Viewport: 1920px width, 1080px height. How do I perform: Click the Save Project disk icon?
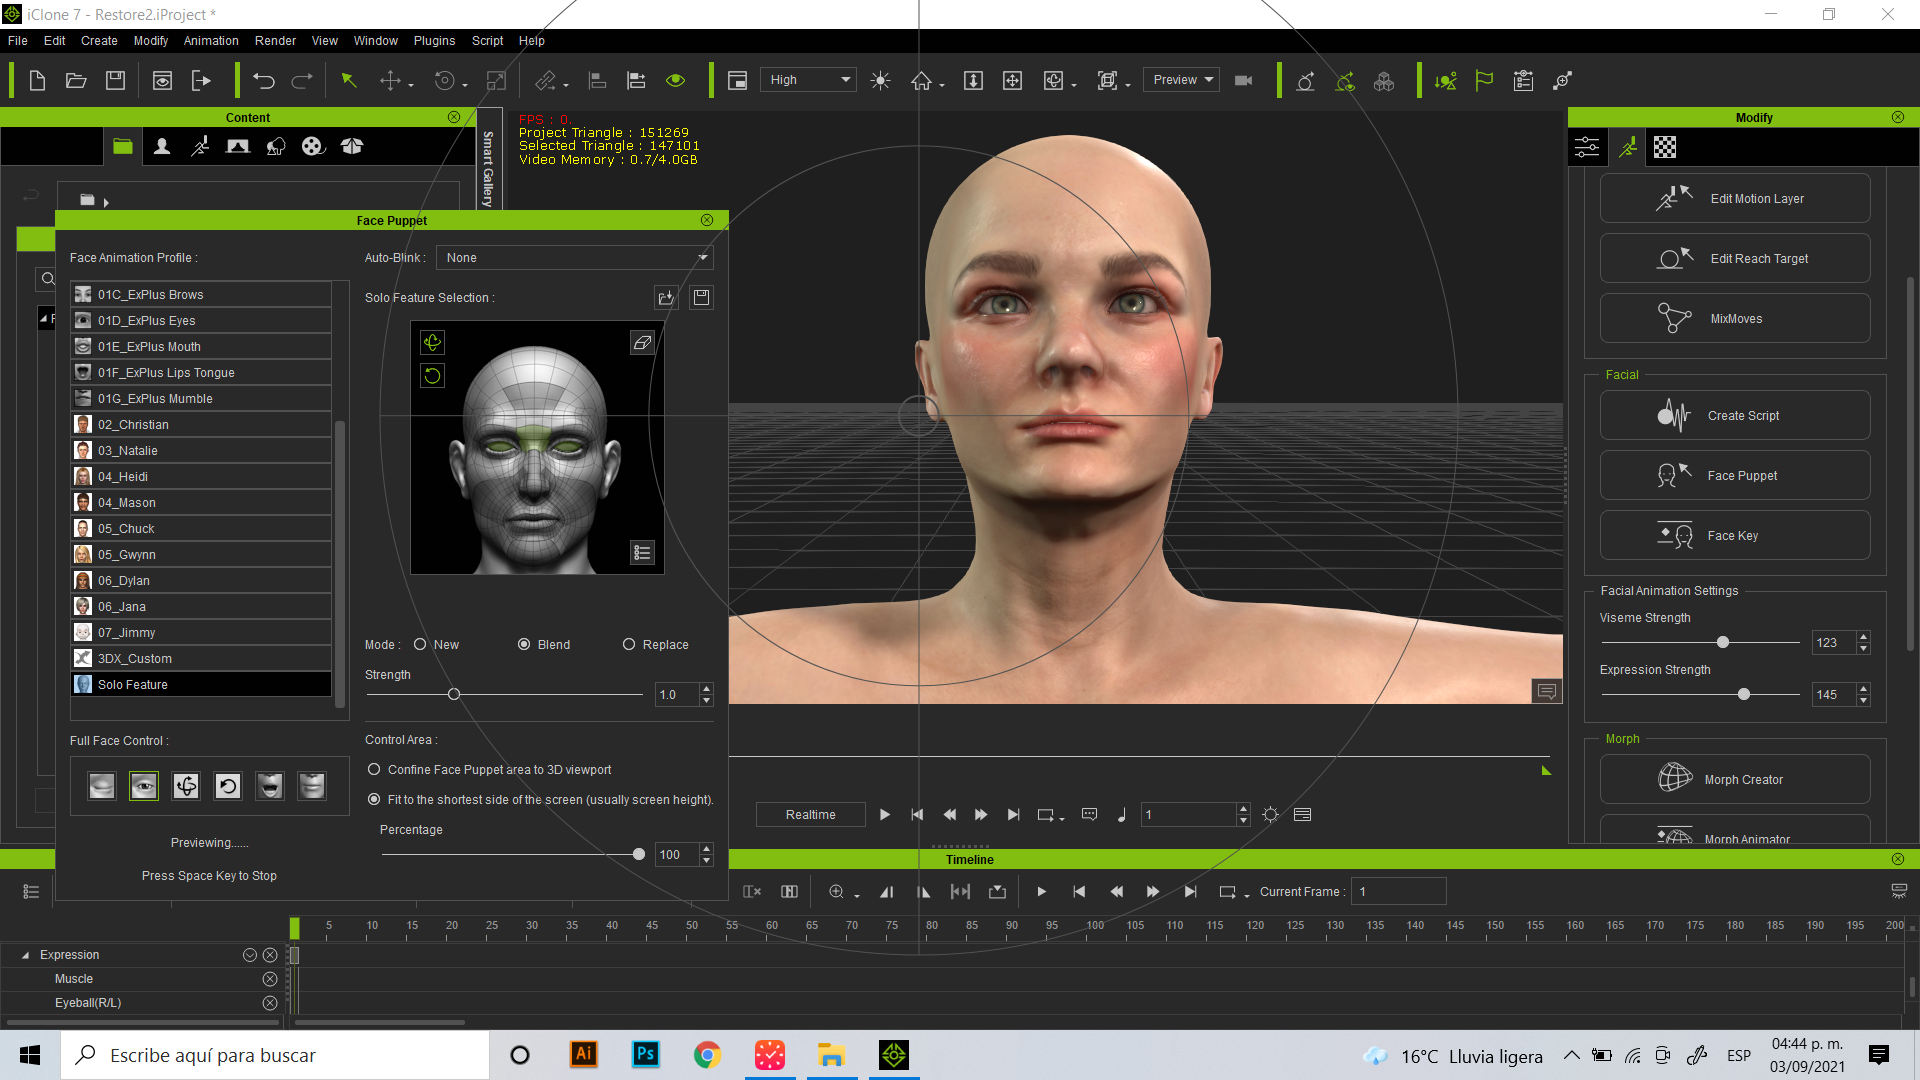pos(116,81)
